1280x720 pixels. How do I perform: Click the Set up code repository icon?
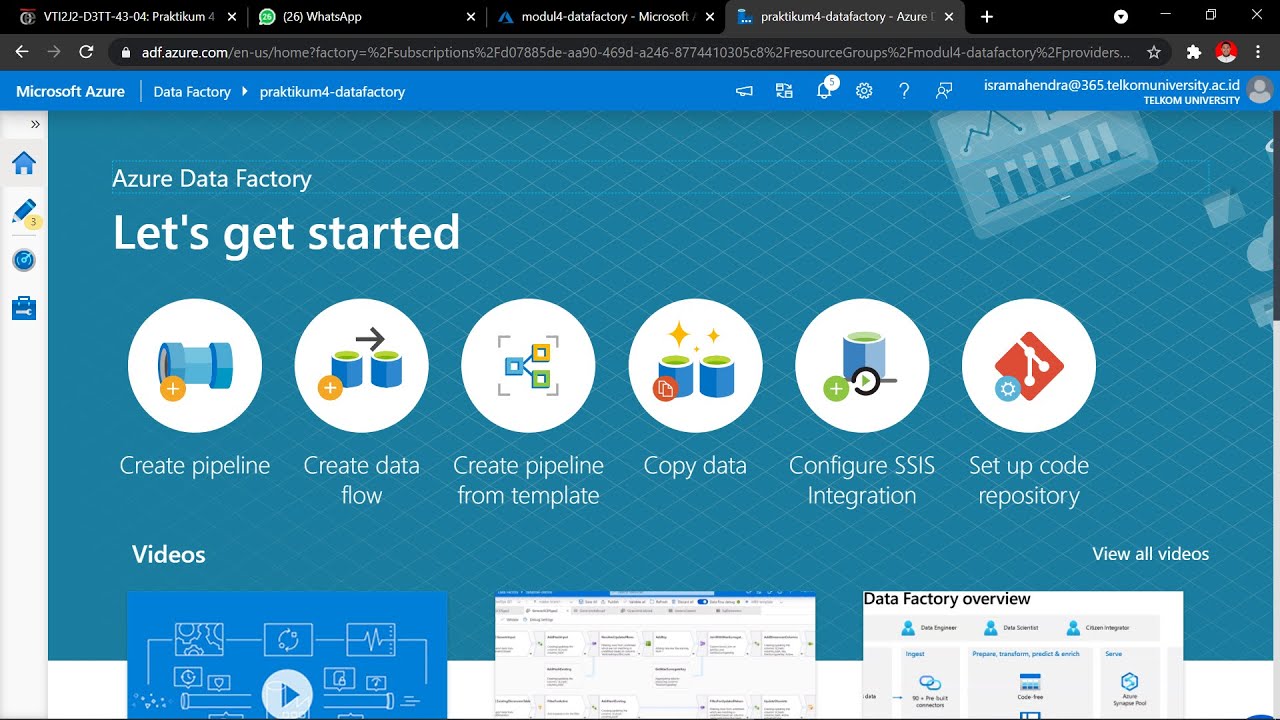[1029, 366]
